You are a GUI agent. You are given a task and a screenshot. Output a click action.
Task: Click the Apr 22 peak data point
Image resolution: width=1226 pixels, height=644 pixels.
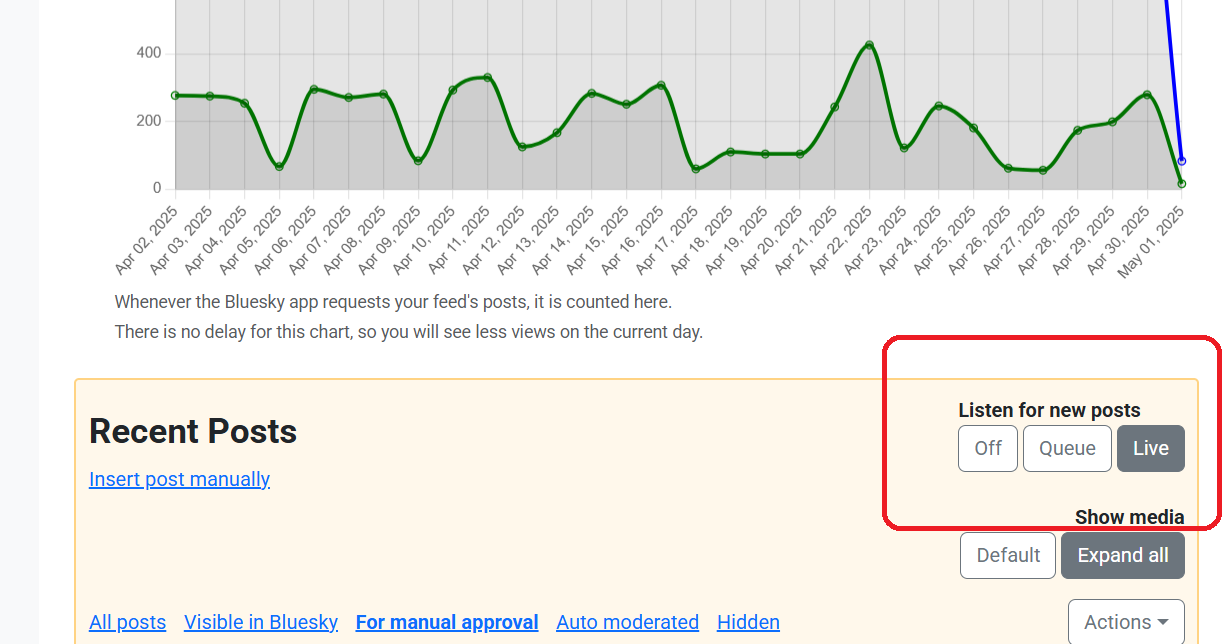click(869, 45)
